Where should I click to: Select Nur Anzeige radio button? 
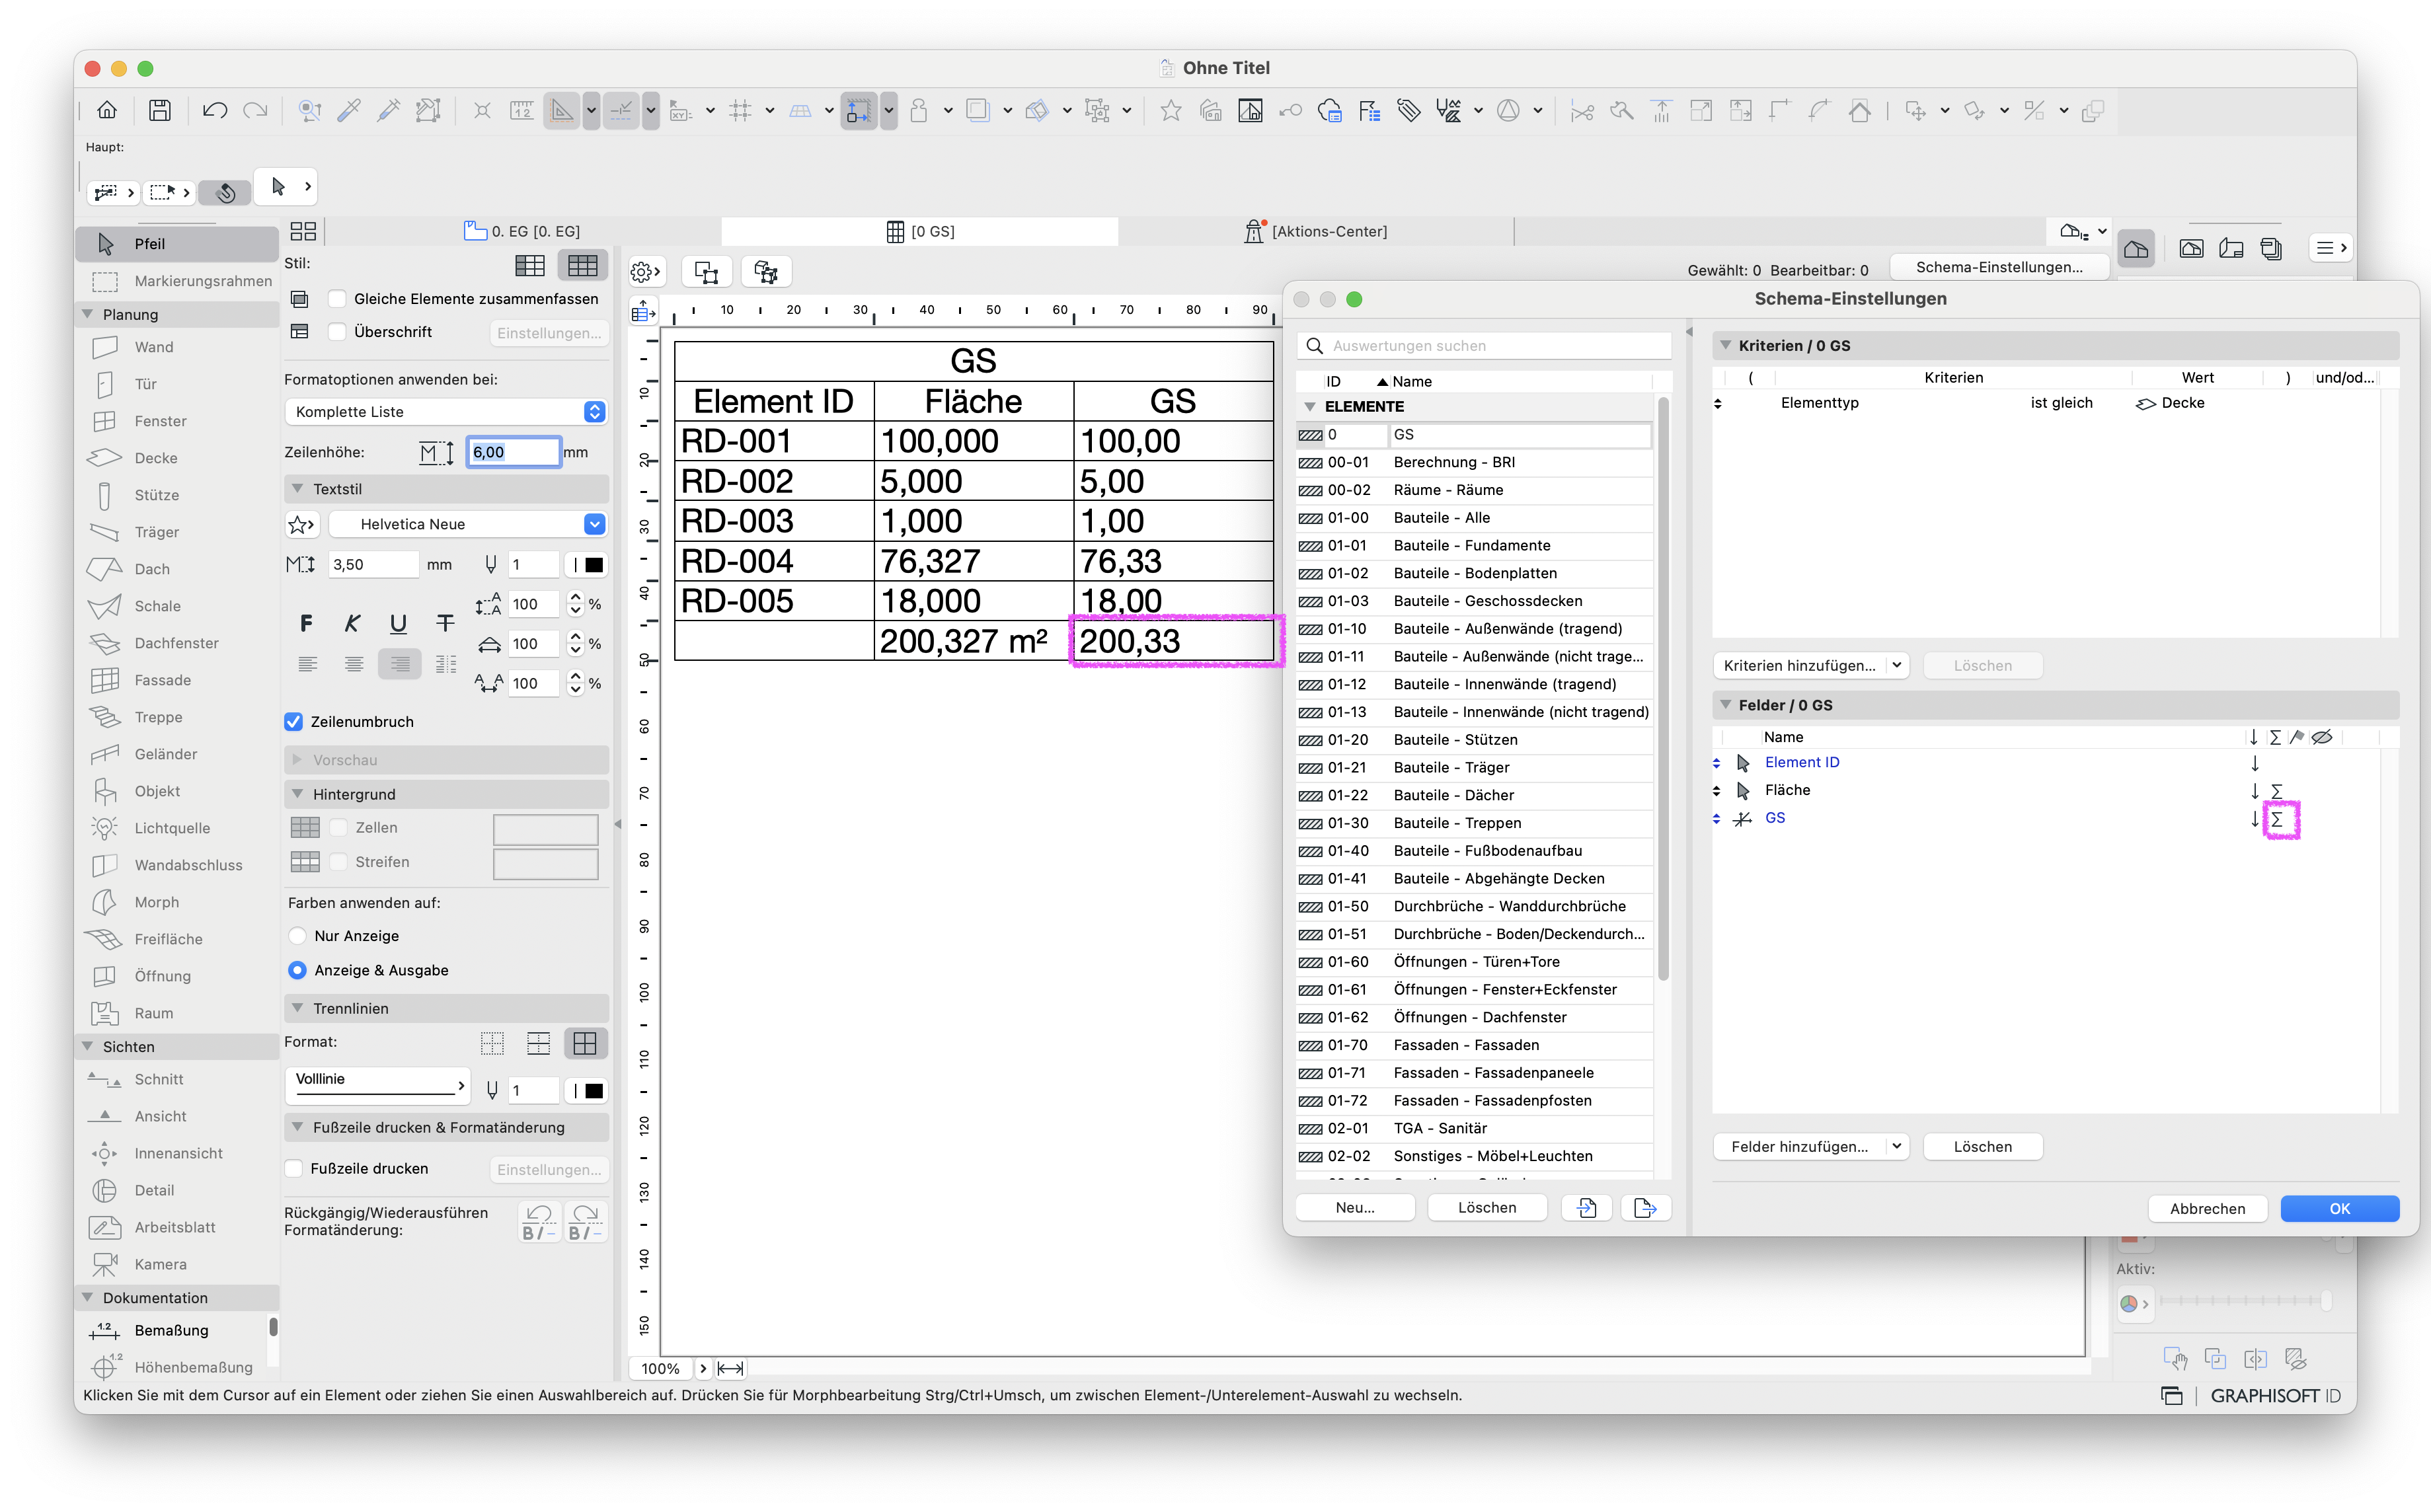click(297, 936)
